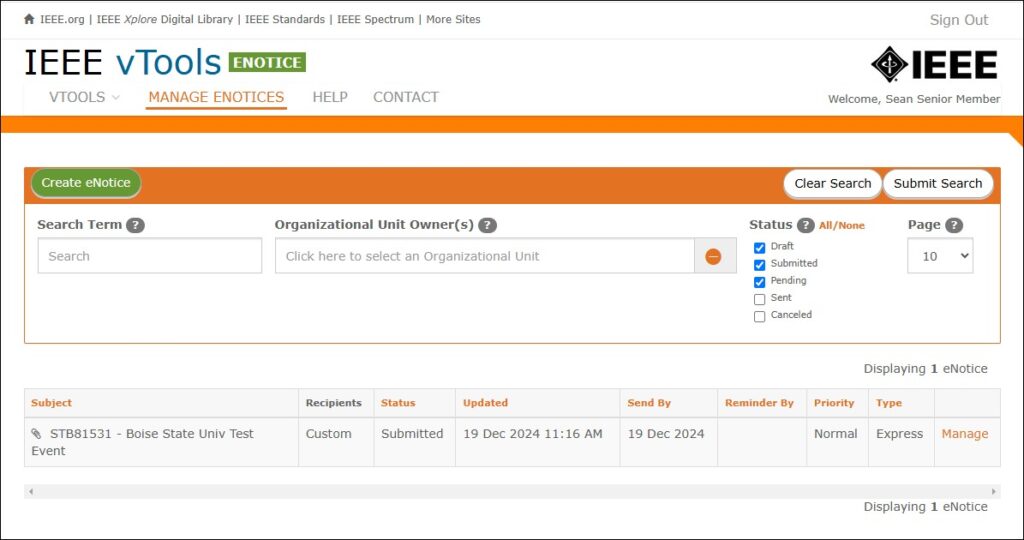Expand the VTOOLS navigation menu

click(x=84, y=97)
